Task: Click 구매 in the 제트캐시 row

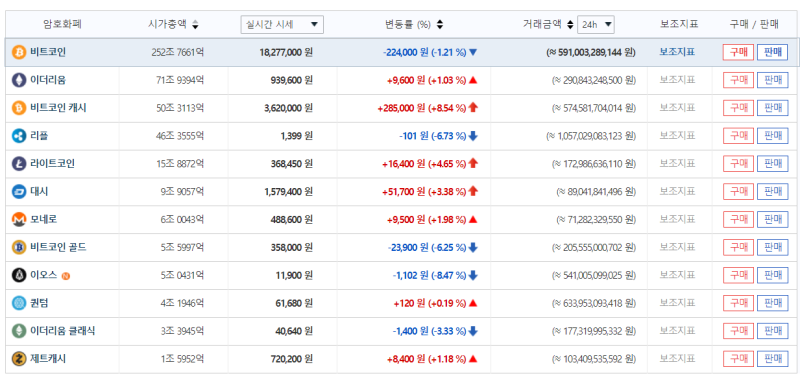Action: [738, 359]
